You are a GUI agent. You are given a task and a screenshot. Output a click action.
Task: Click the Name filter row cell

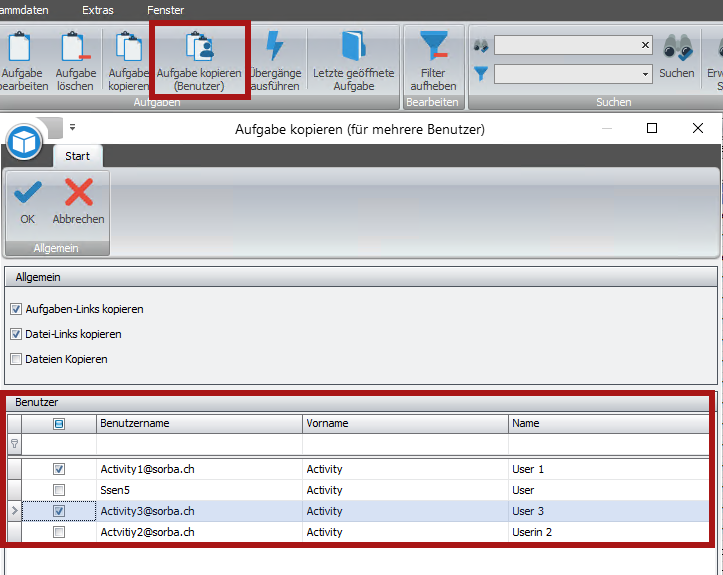[609, 444]
